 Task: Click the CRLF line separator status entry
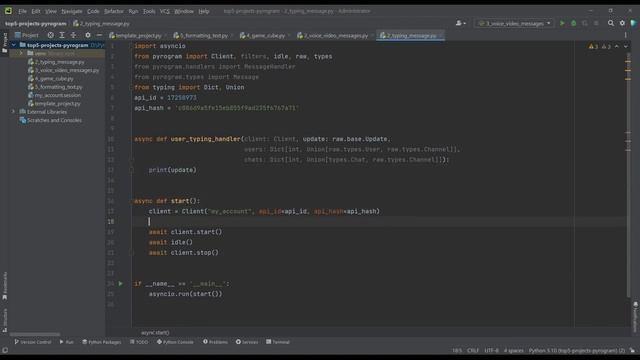(473, 351)
